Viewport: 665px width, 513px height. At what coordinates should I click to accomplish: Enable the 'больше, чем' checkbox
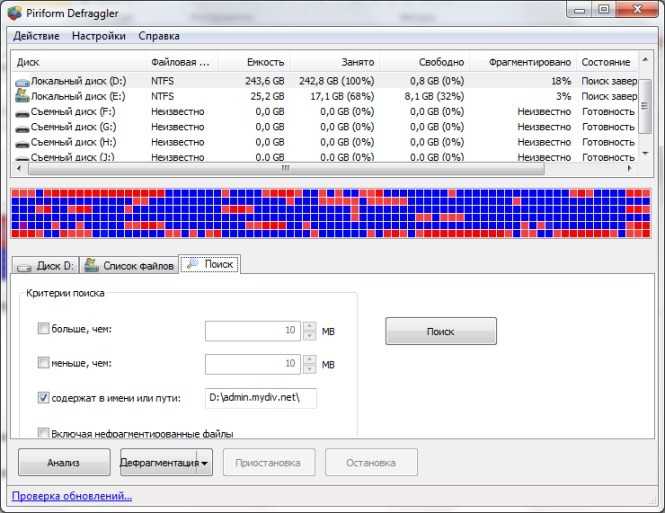click(x=43, y=328)
